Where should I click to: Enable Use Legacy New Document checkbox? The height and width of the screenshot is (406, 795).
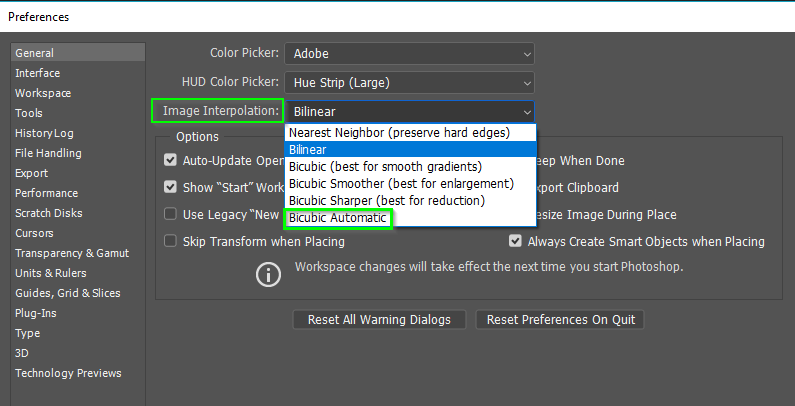(x=171, y=214)
